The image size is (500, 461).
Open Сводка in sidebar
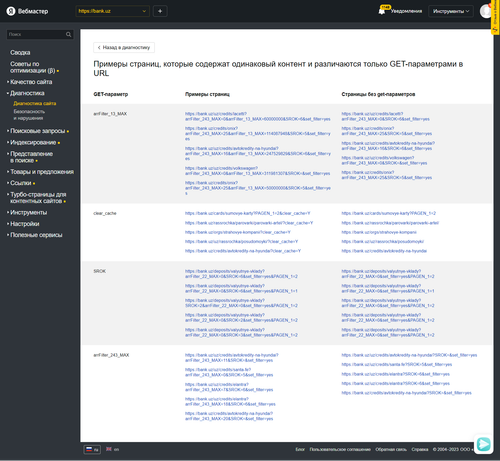tap(20, 53)
